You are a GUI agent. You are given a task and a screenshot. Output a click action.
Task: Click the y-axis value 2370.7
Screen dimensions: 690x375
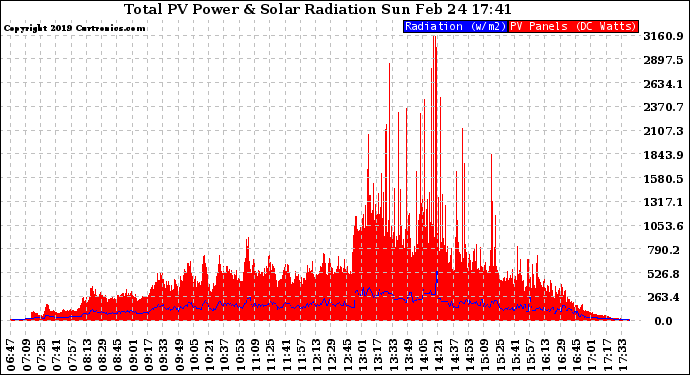(x=663, y=107)
